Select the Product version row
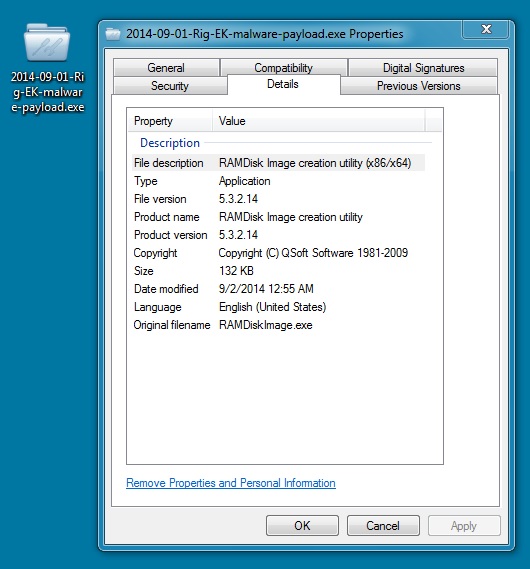The image size is (530, 569). click(278, 235)
